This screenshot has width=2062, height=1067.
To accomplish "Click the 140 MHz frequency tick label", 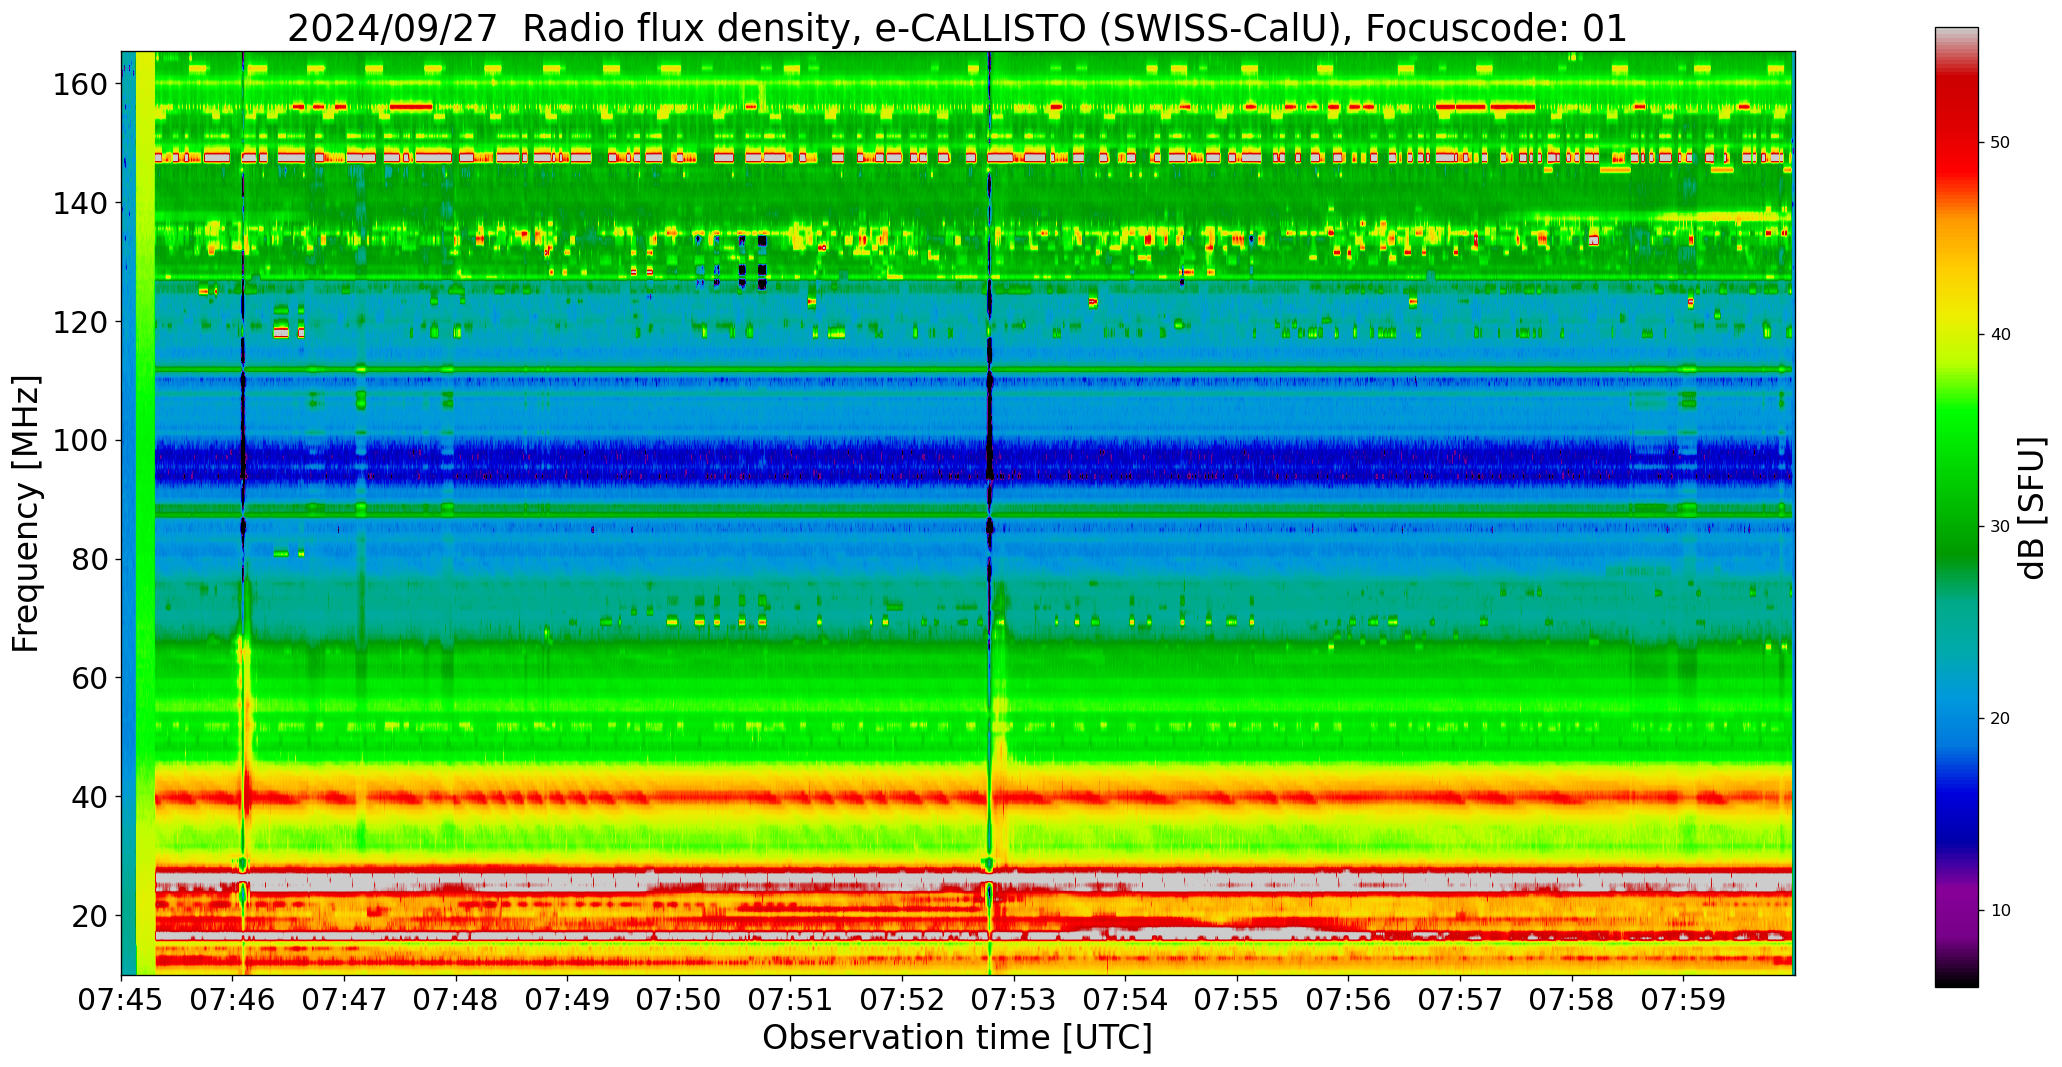I will pyautogui.click(x=80, y=204).
